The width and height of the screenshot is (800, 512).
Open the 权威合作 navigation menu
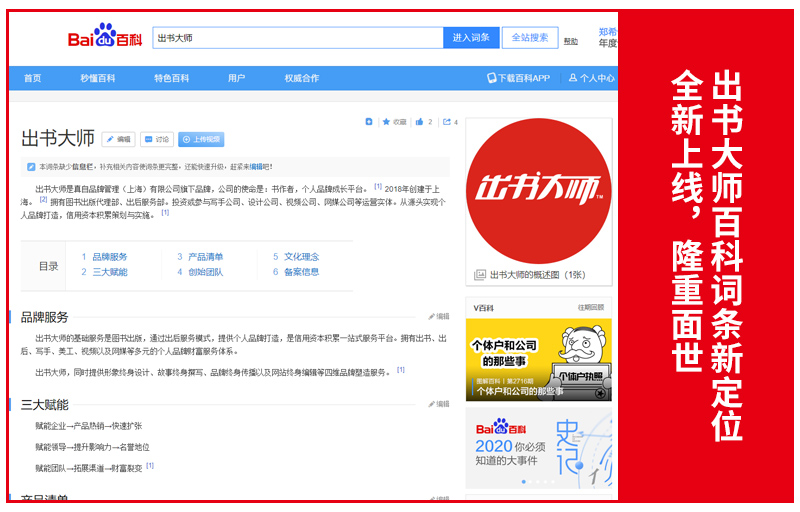click(x=301, y=78)
